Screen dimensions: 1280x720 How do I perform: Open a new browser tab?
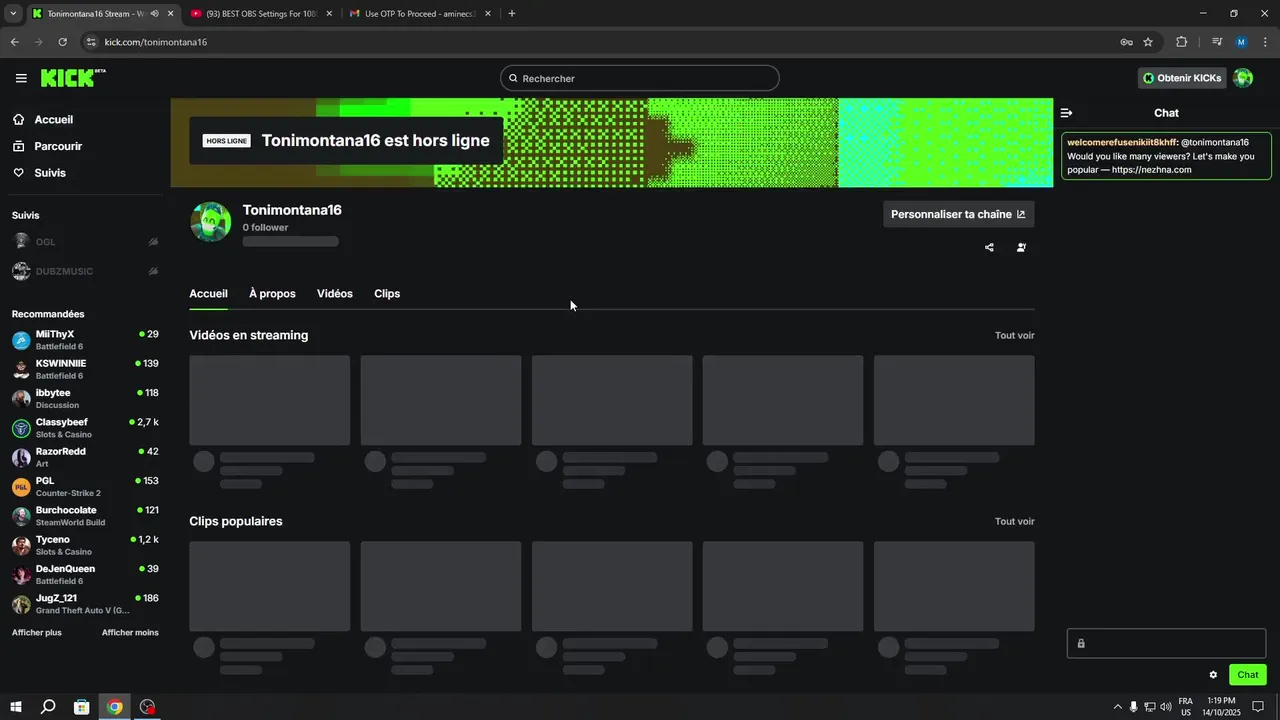pos(512,14)
